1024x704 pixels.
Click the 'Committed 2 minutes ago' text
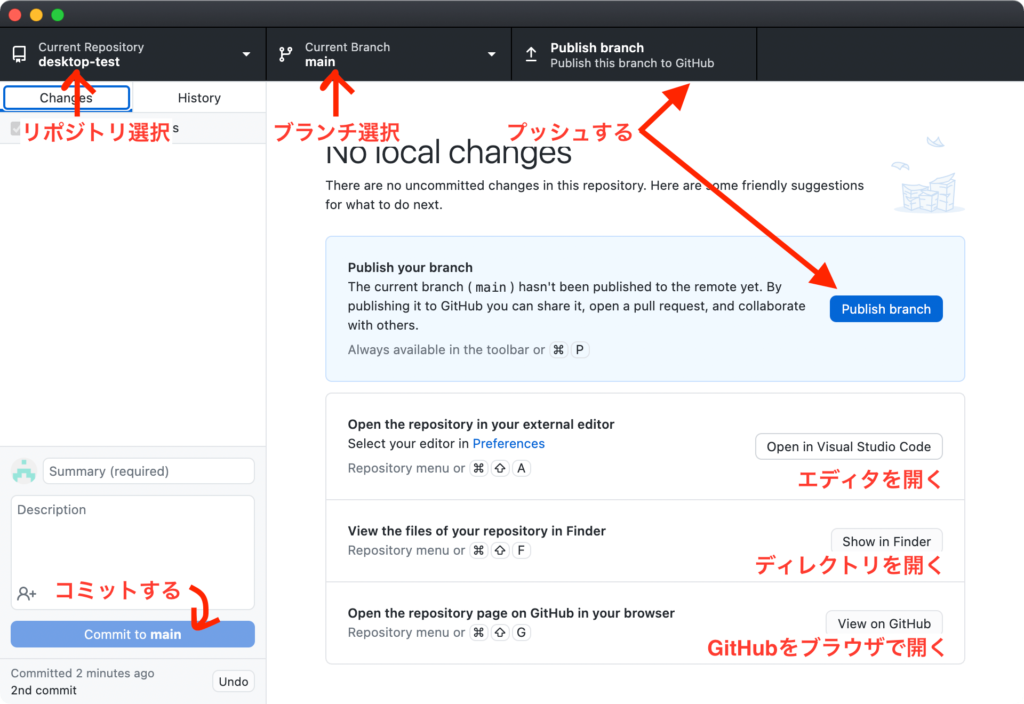(82, 673)
